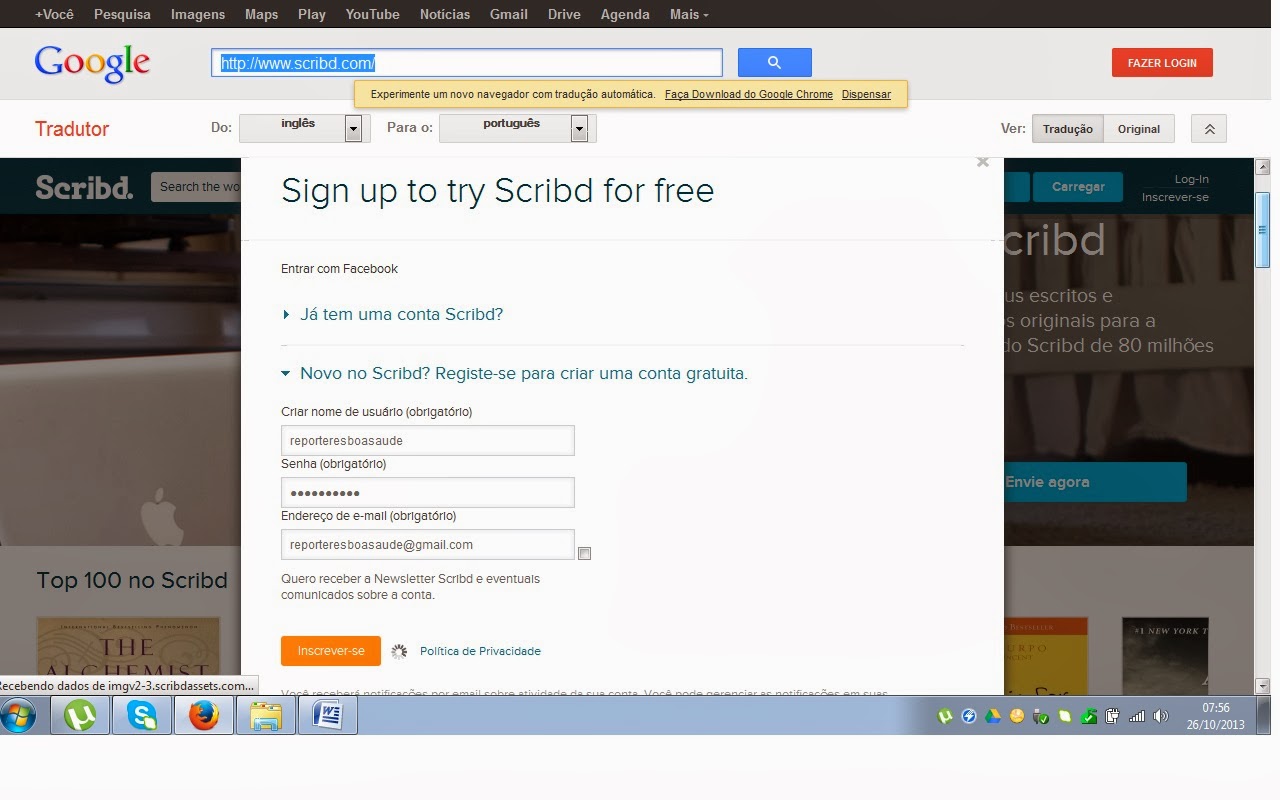1280x800 pixels.
Task: Open Agenda in the Google bar
Action: point(625,14)
